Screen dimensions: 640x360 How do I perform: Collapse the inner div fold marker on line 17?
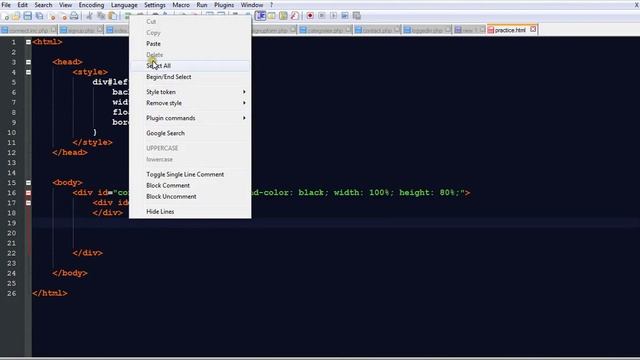(28, 203)
